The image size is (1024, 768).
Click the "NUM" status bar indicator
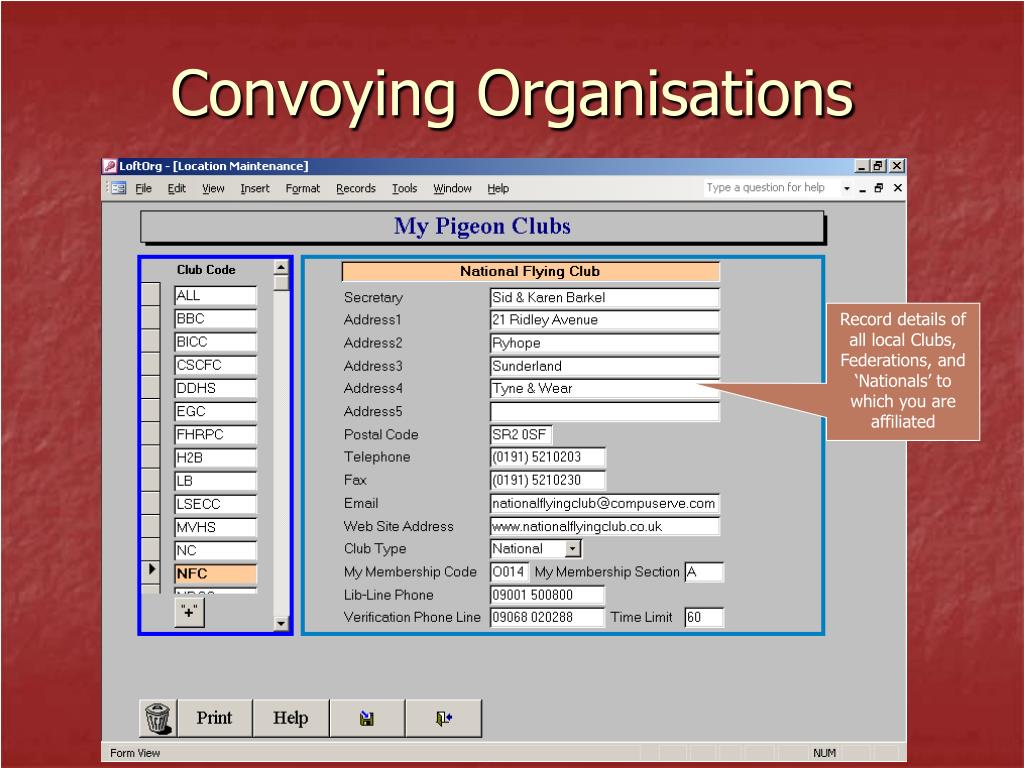point(824,753)
